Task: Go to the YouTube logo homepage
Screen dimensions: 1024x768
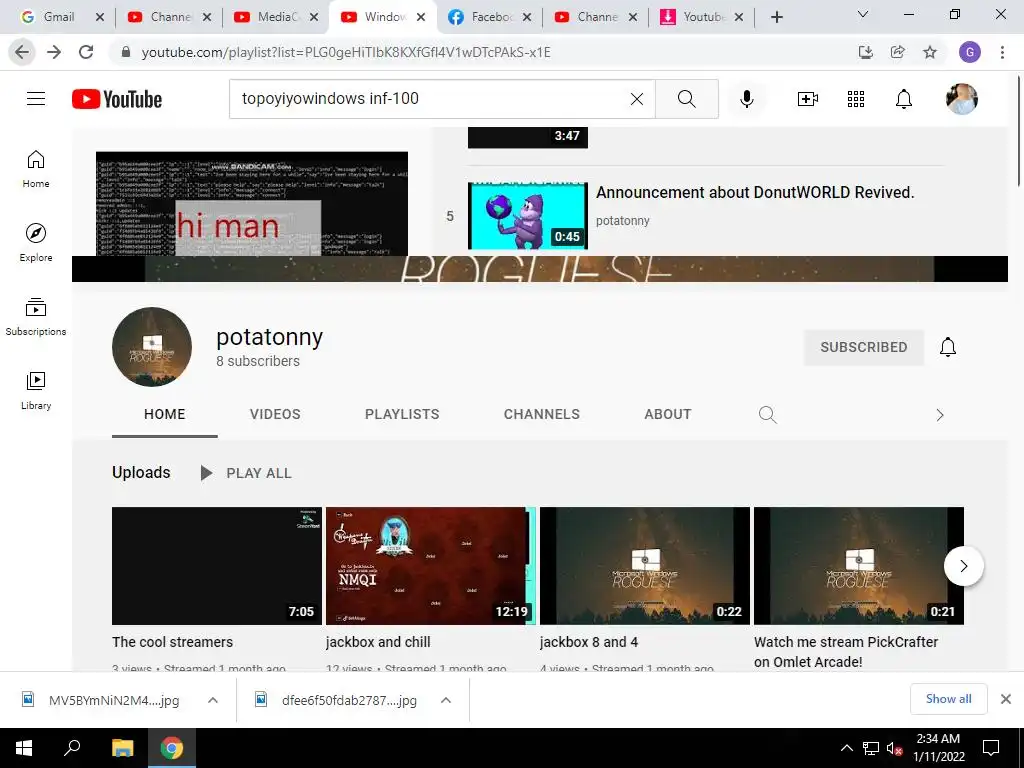Action: click(x=117, y=99)
